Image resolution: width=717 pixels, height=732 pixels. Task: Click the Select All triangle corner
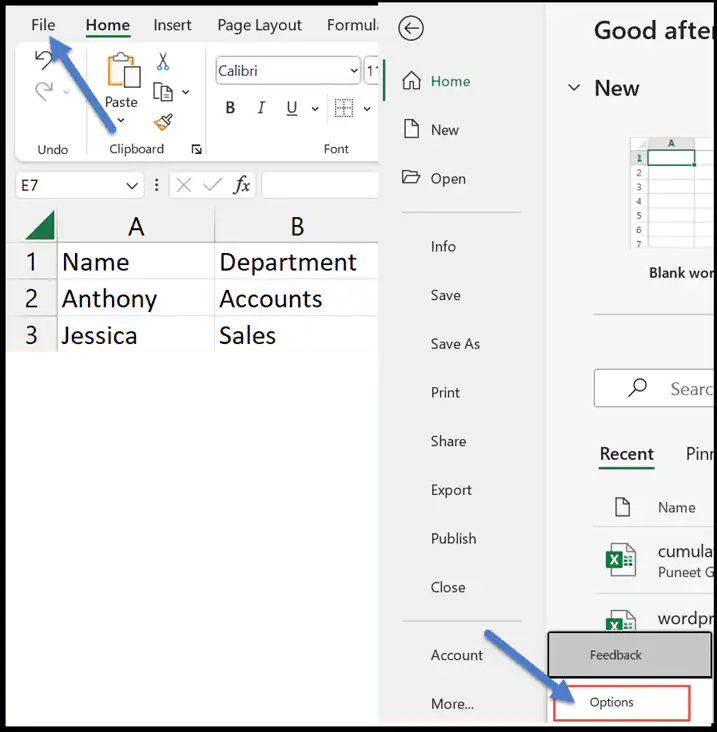click(x=40, y=225)
